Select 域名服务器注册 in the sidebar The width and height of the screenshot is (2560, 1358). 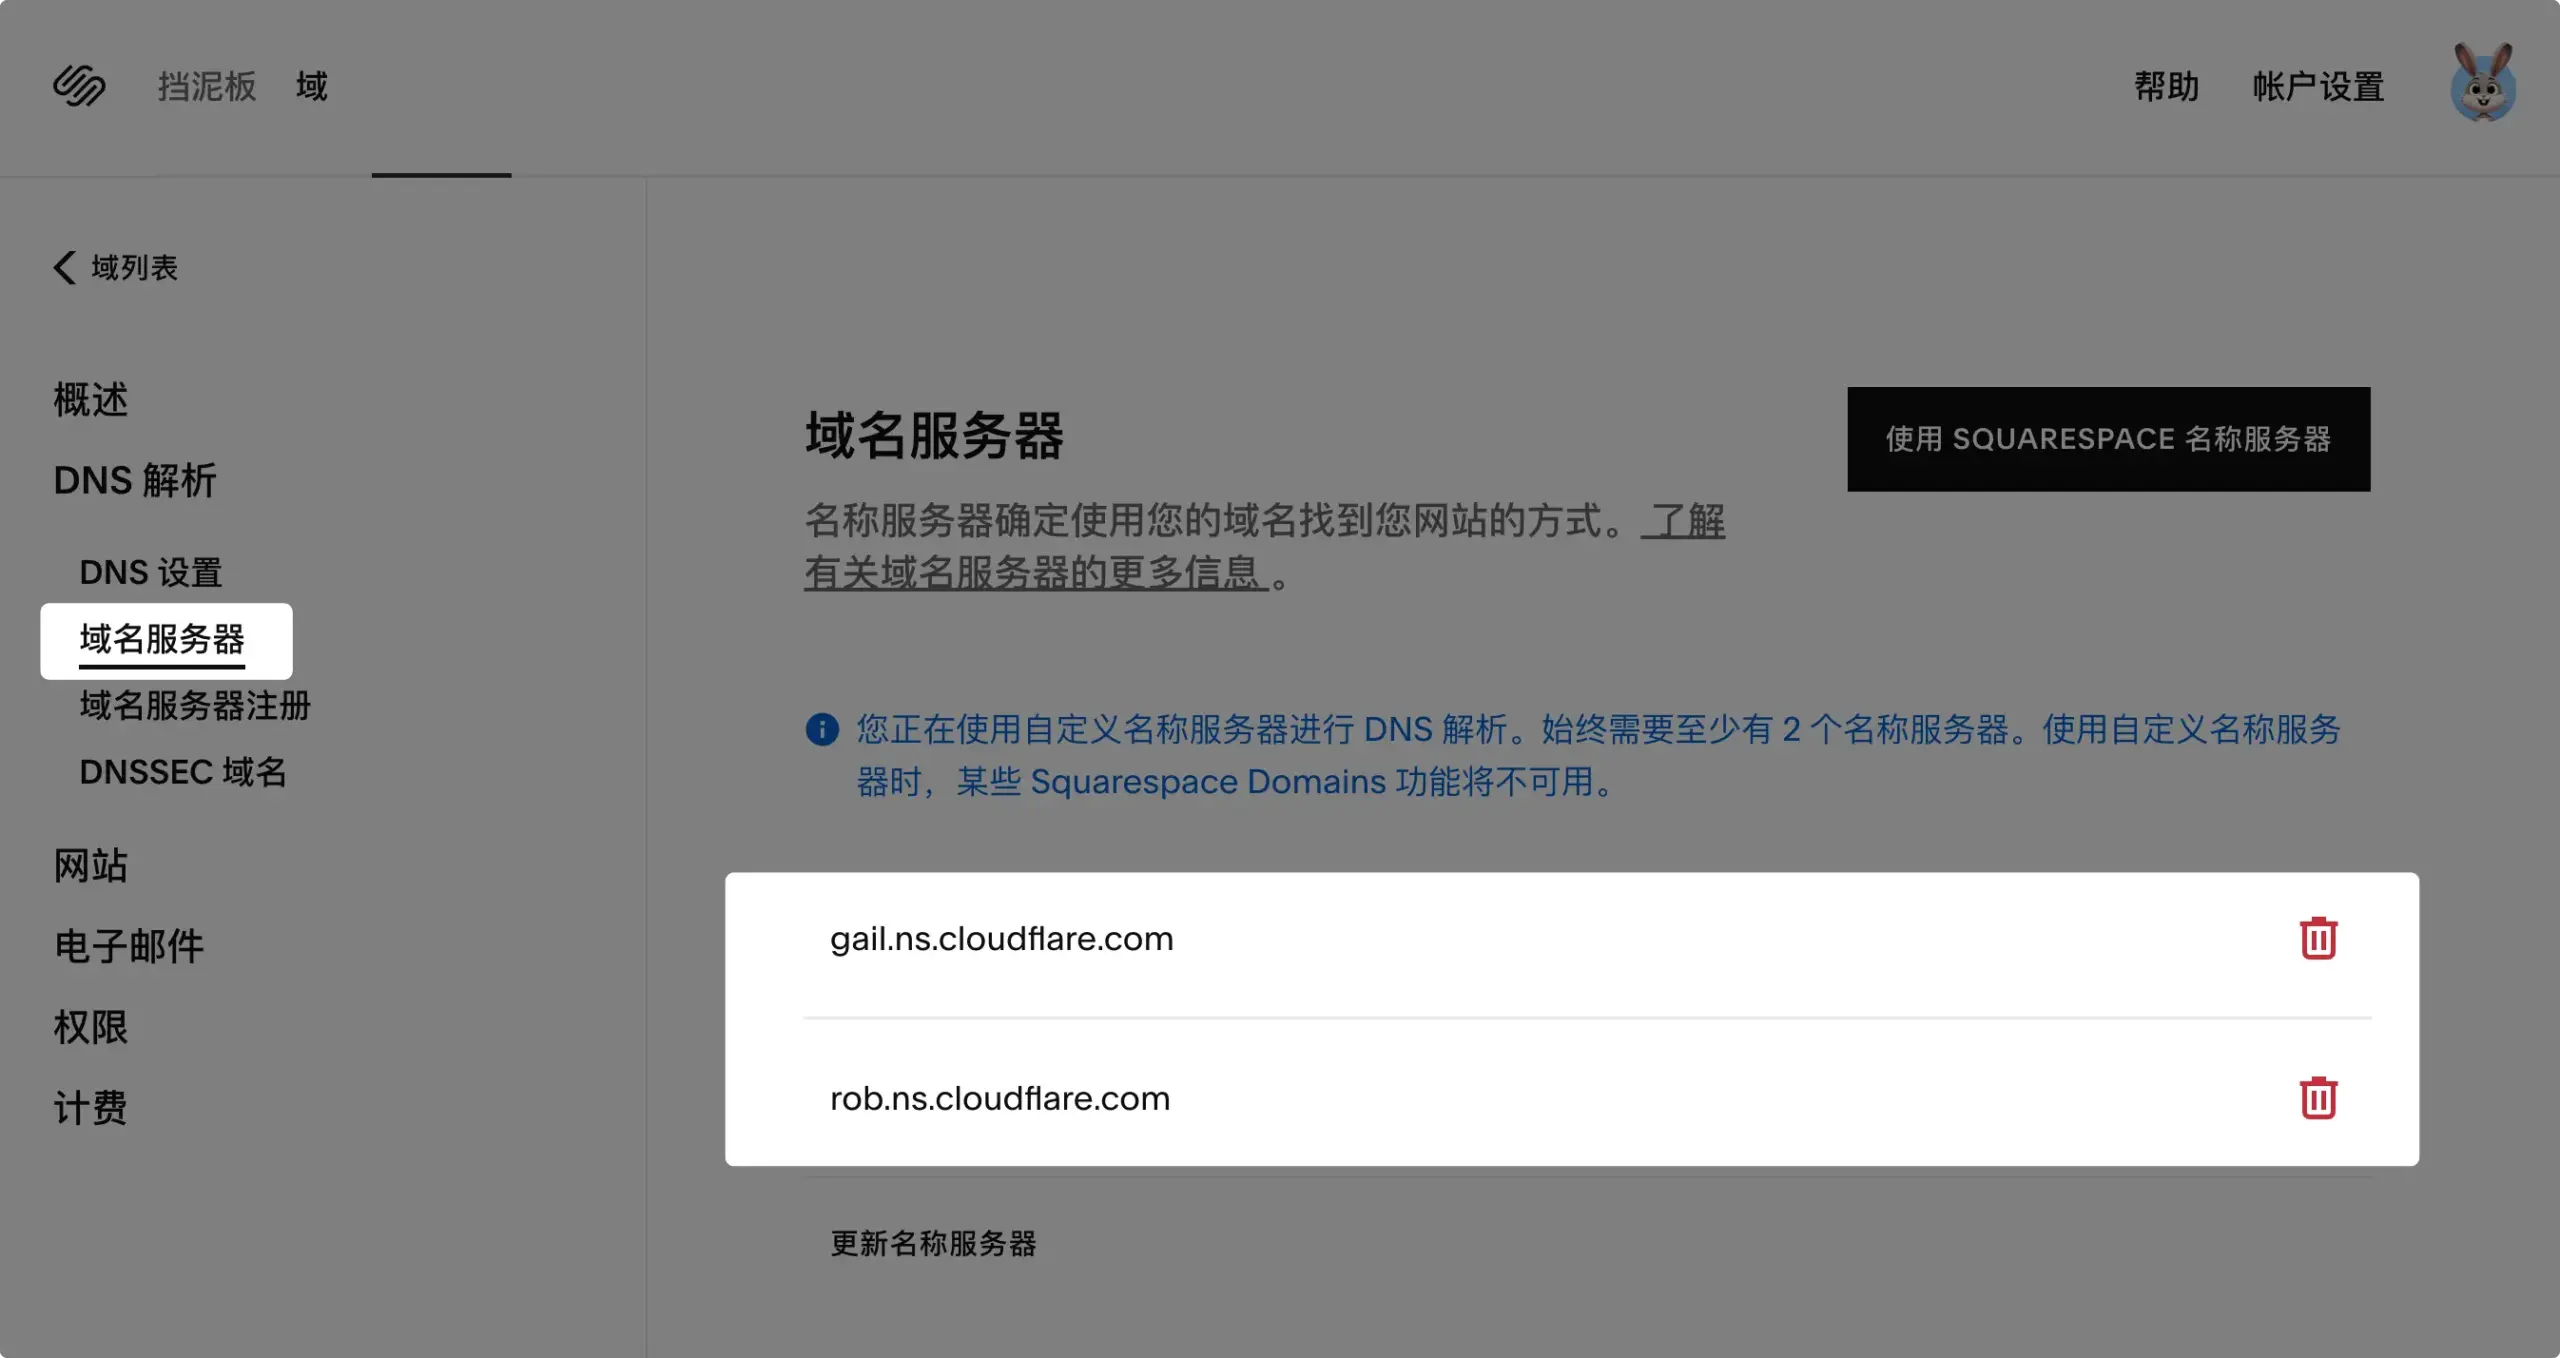pos(196,706)
